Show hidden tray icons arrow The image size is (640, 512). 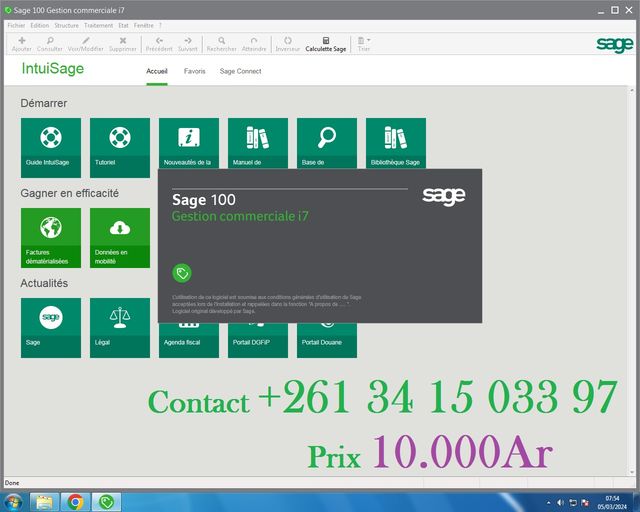[x=549, y=503]
